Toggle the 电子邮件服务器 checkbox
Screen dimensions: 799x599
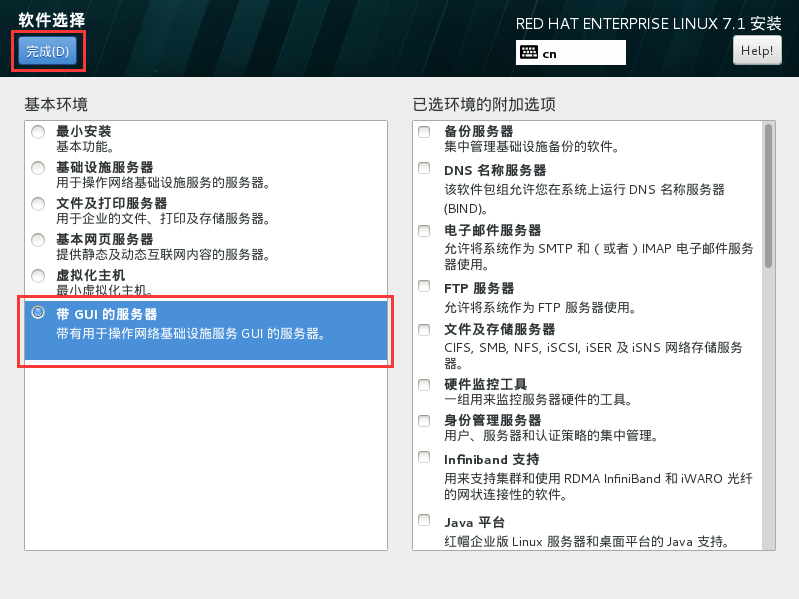425,230
